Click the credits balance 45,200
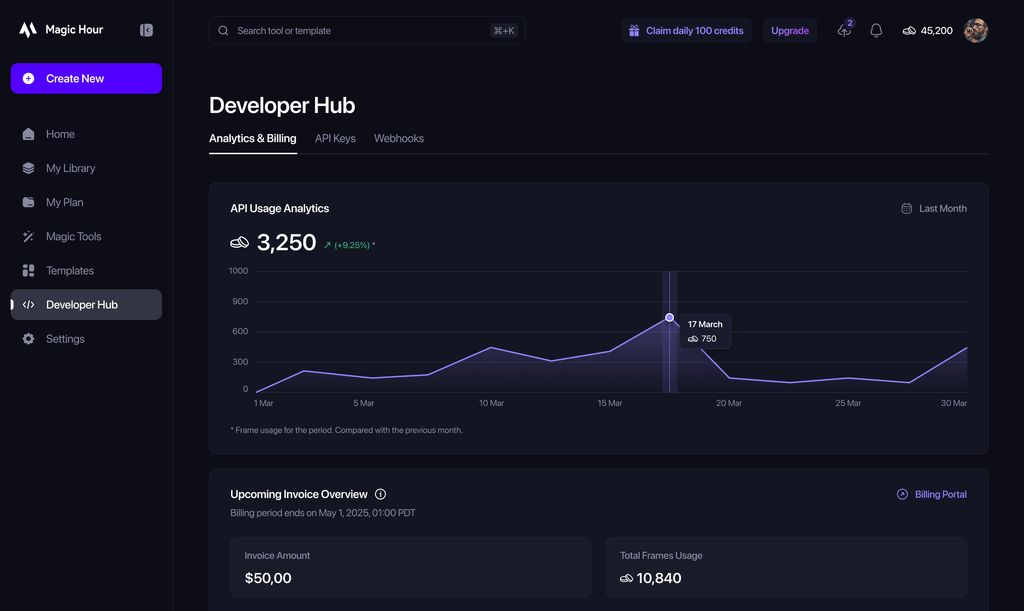1024x611 pixels. tap(927, 31)
